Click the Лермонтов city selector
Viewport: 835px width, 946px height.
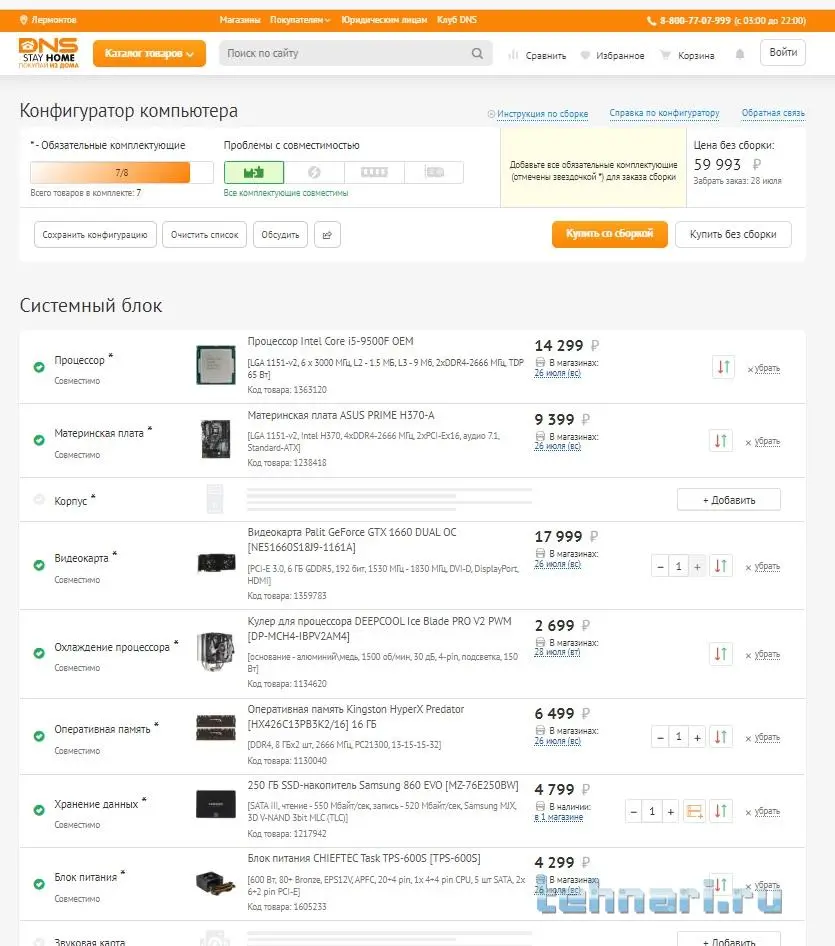pos(48,20)
